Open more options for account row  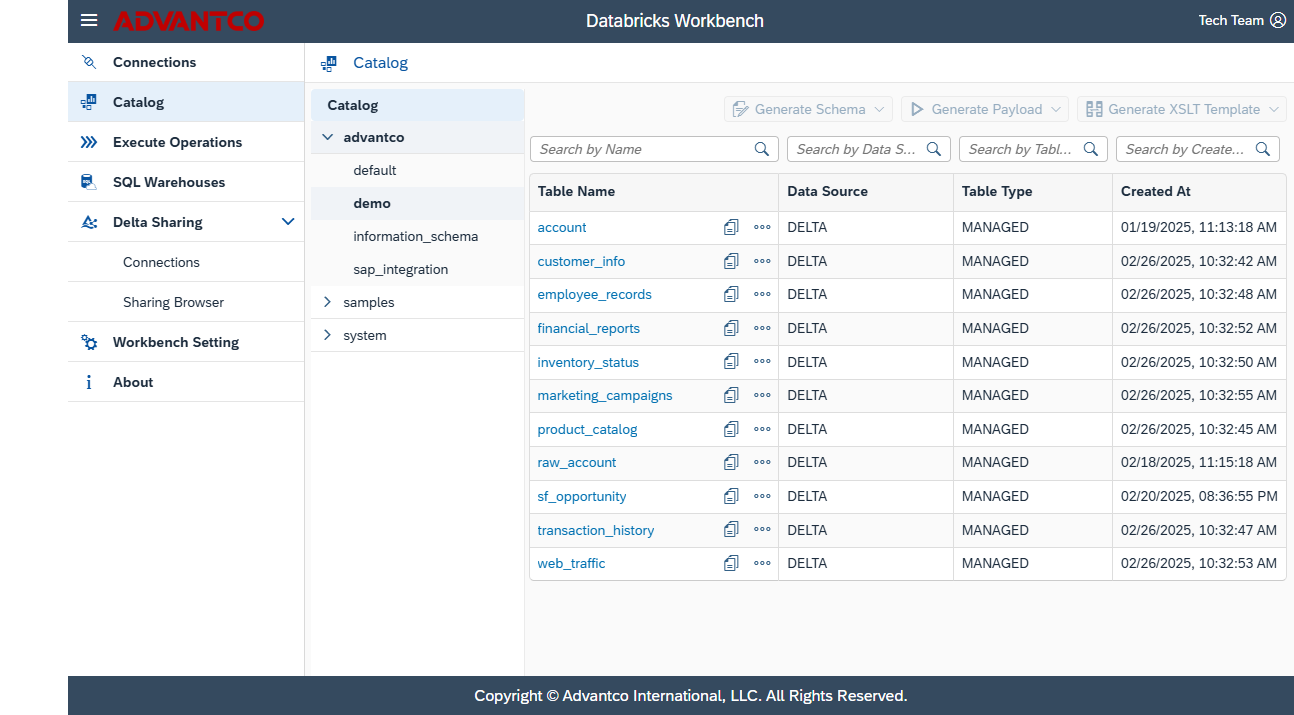pos(762,228)
